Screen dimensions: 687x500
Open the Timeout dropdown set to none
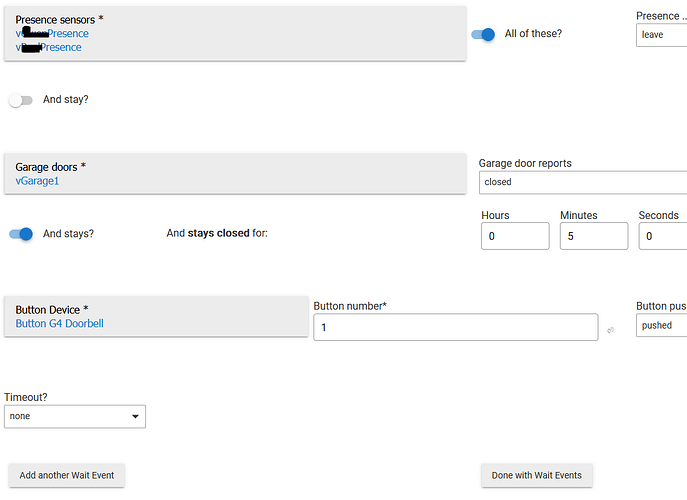click(x=75, y=416)
